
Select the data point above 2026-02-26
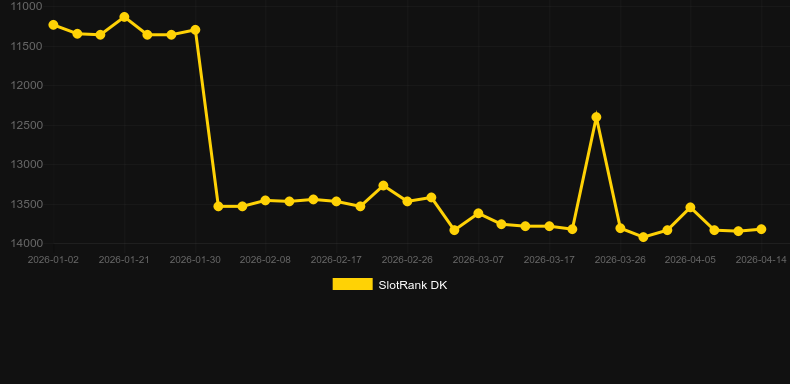pyautogui.click(x=407, y=201)
